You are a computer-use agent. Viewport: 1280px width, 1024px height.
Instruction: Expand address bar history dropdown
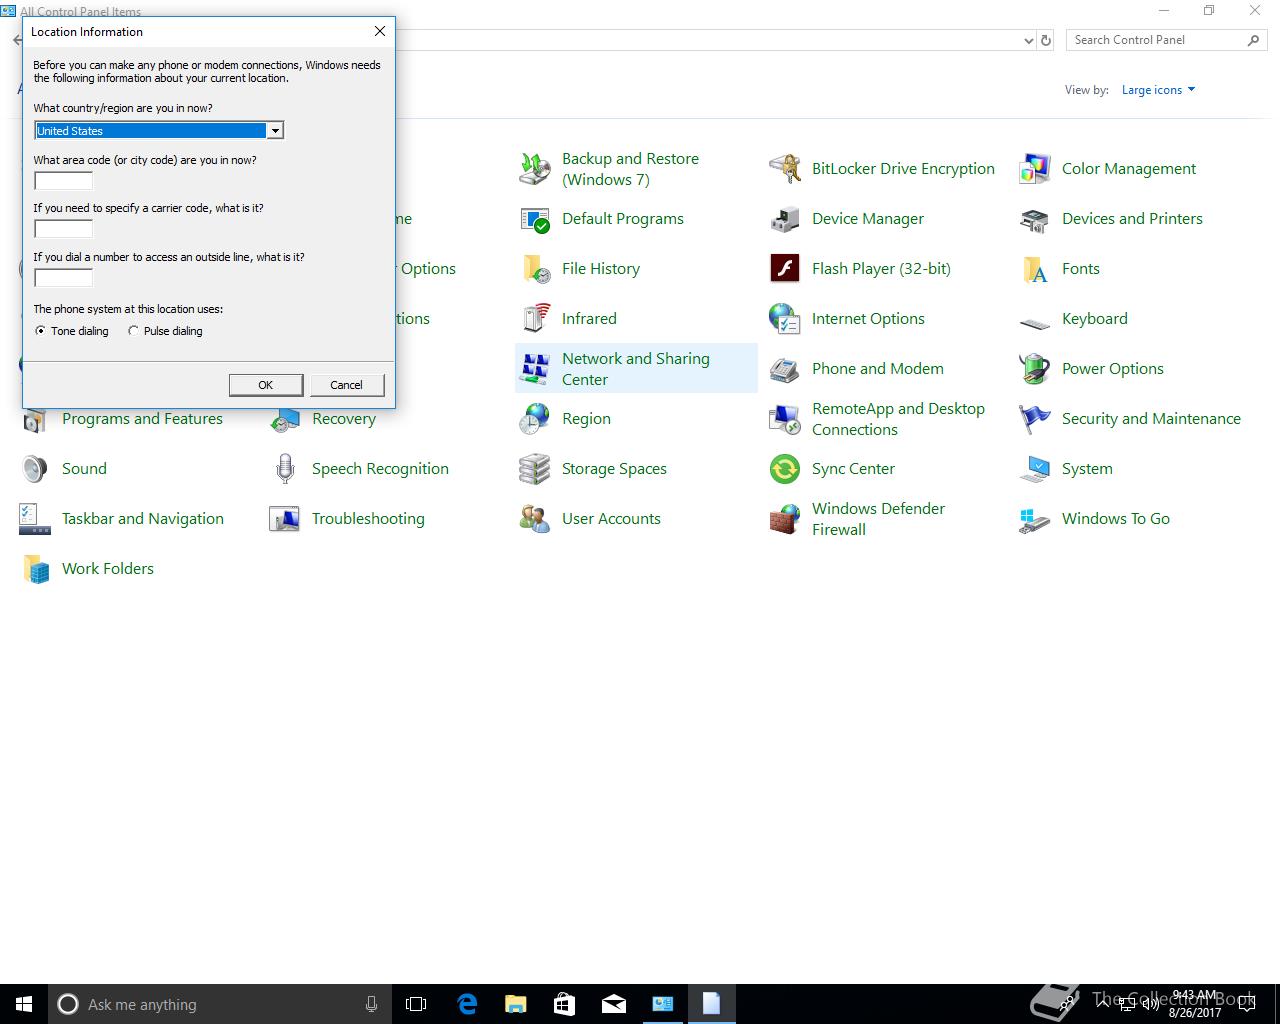point(1029,41)
